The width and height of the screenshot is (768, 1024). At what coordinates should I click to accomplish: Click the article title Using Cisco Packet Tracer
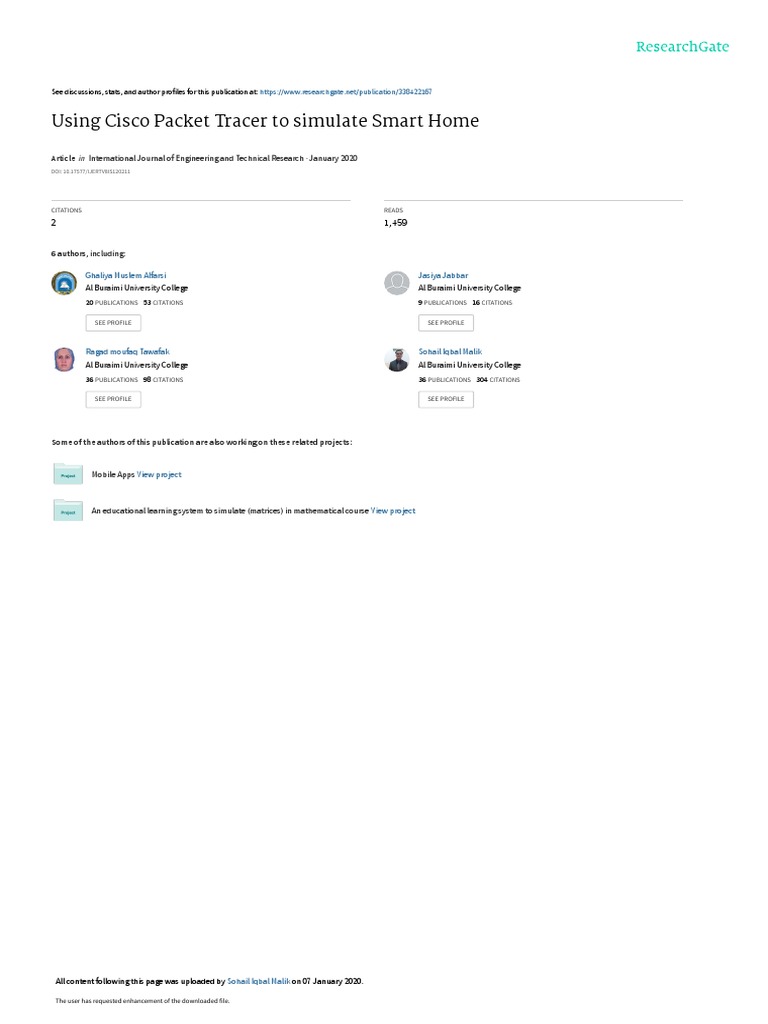pyautogui.click(x=265, y=121)
